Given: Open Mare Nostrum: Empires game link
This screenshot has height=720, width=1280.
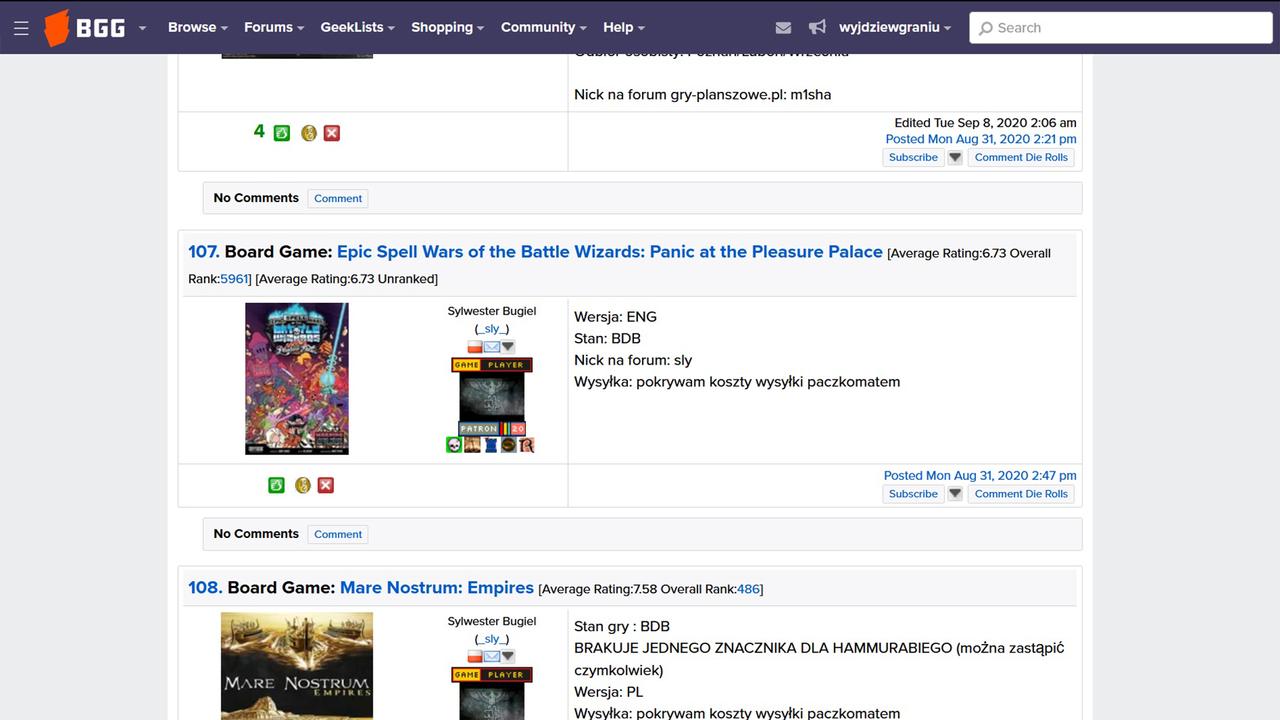Looking at the screenshot, I should coord(437,588).
